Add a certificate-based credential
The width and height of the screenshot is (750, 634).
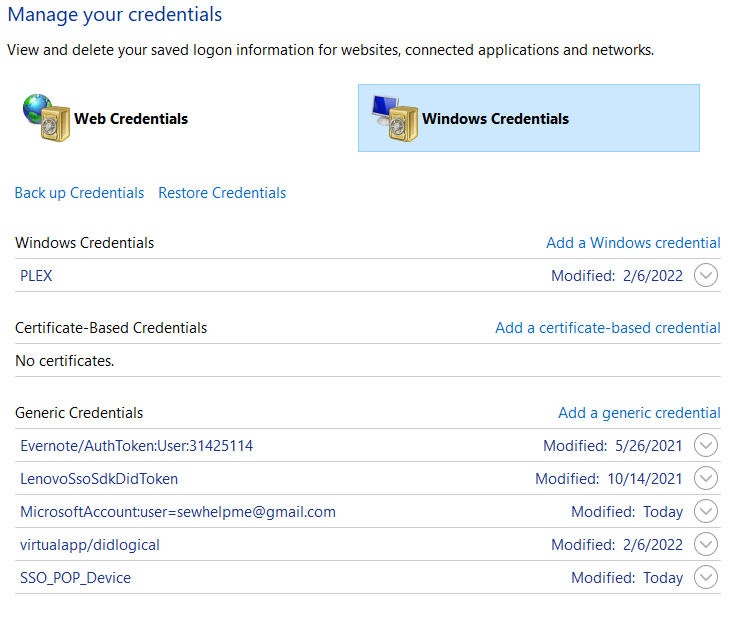608,328
